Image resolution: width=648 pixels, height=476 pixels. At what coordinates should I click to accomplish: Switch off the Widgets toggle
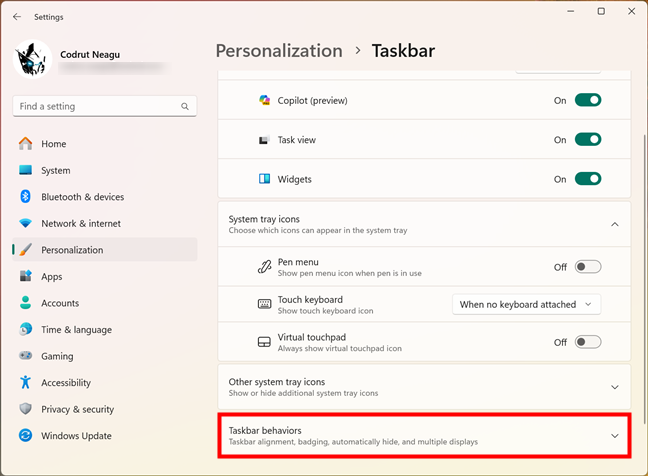coord(588,179)
